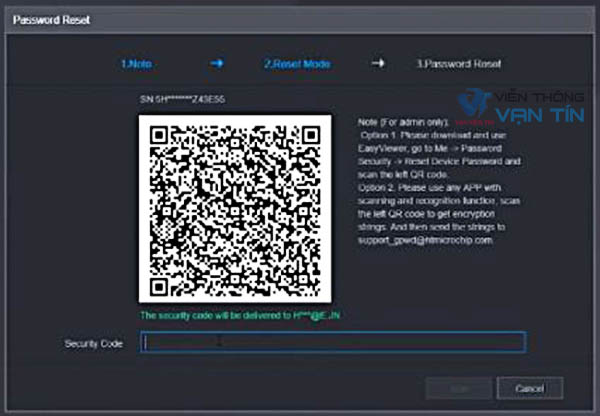Viewport: 600px width, 416px height.
Task: Click the white arrow after 2.Reset Mode
Action: click(378, 62)
